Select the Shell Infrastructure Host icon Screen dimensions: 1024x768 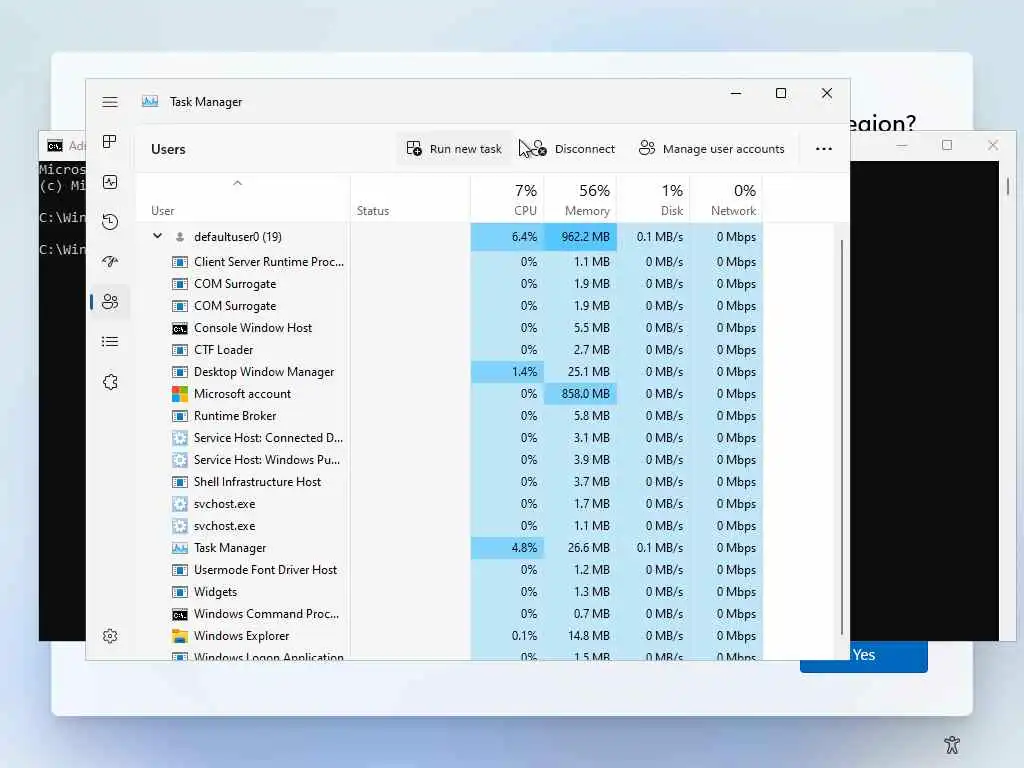pyautogui.click(x=180, y=482)
